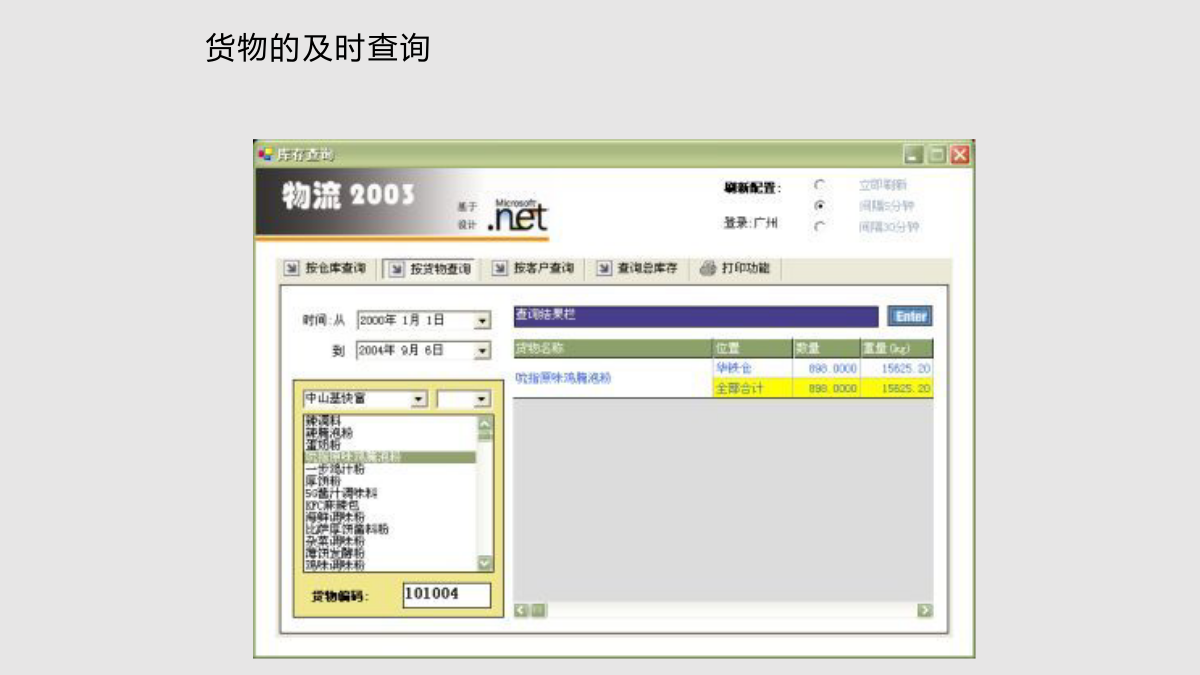Click the printer icon on 打印功能

point(707,268)
